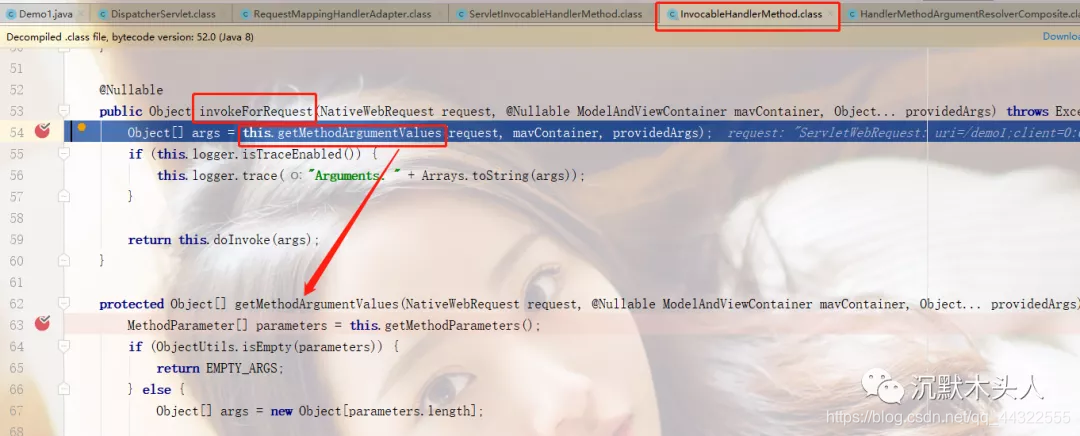Screen dimensions: 1080x436
Task: Click the @Nullable annotation on line 52
Action: pyautogui.click(x=131, y=90)
